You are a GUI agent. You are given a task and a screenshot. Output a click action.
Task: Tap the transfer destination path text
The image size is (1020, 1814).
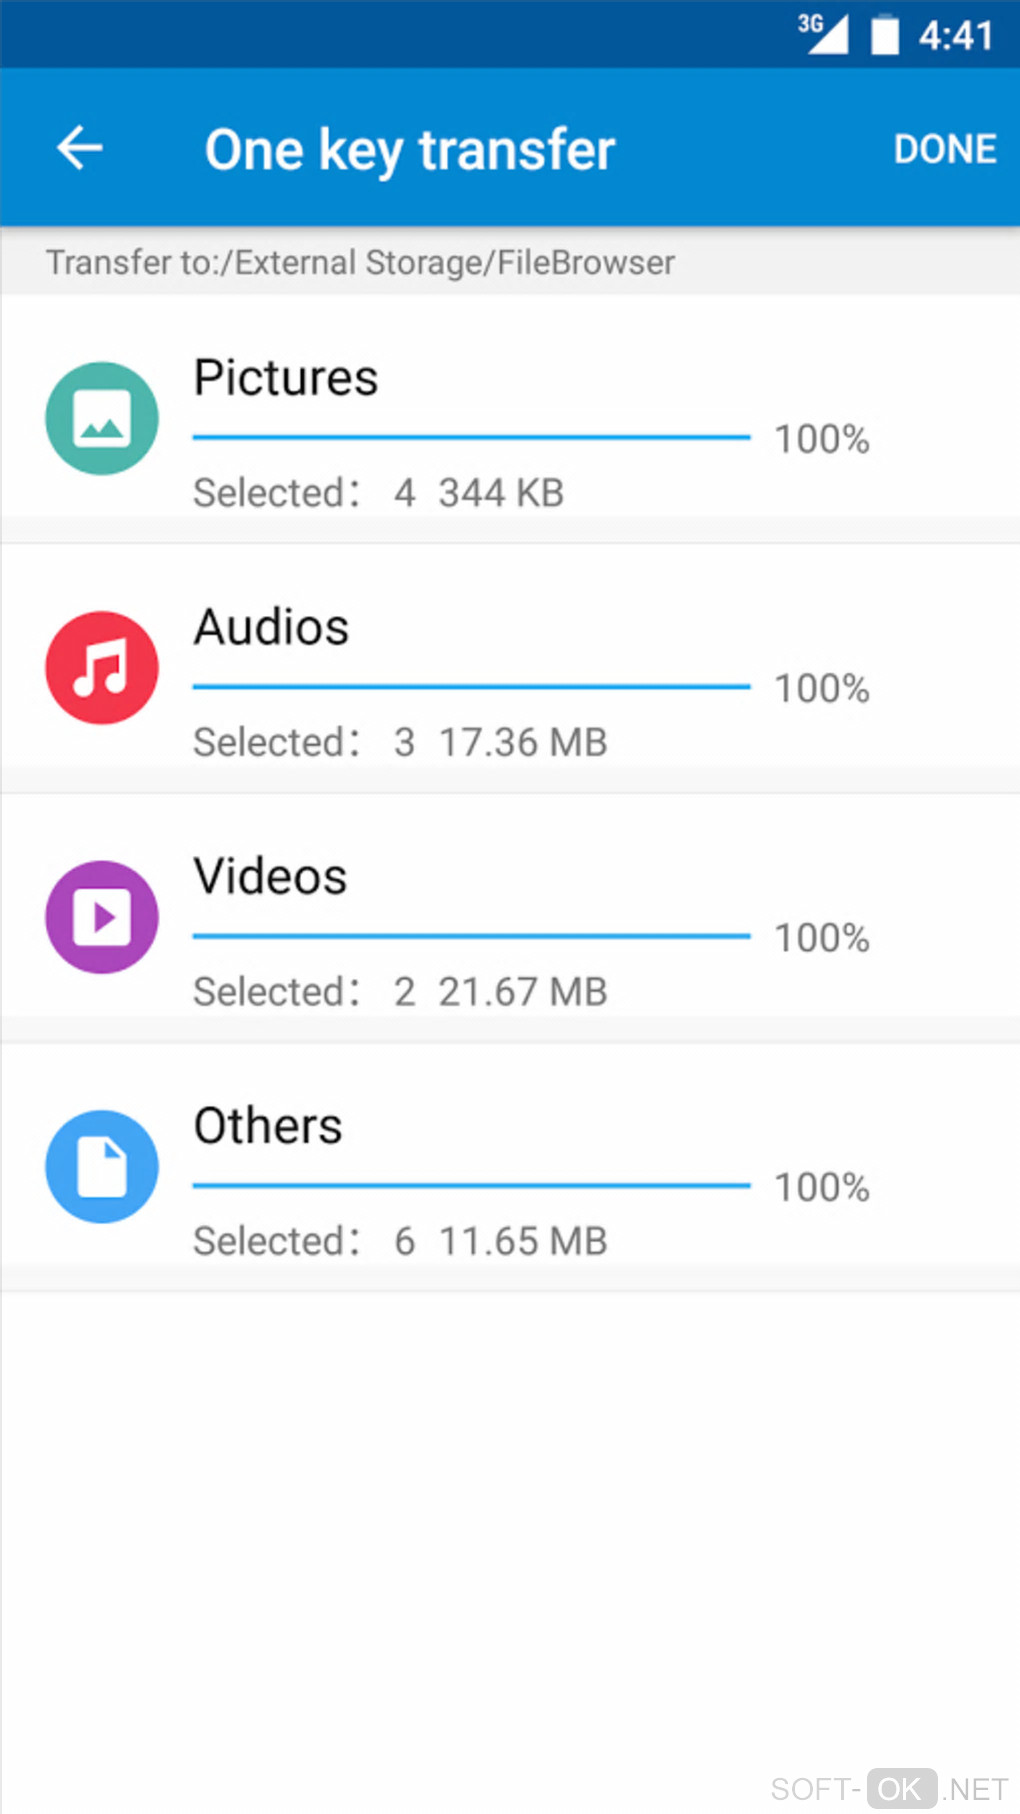(x=360, y=262)
